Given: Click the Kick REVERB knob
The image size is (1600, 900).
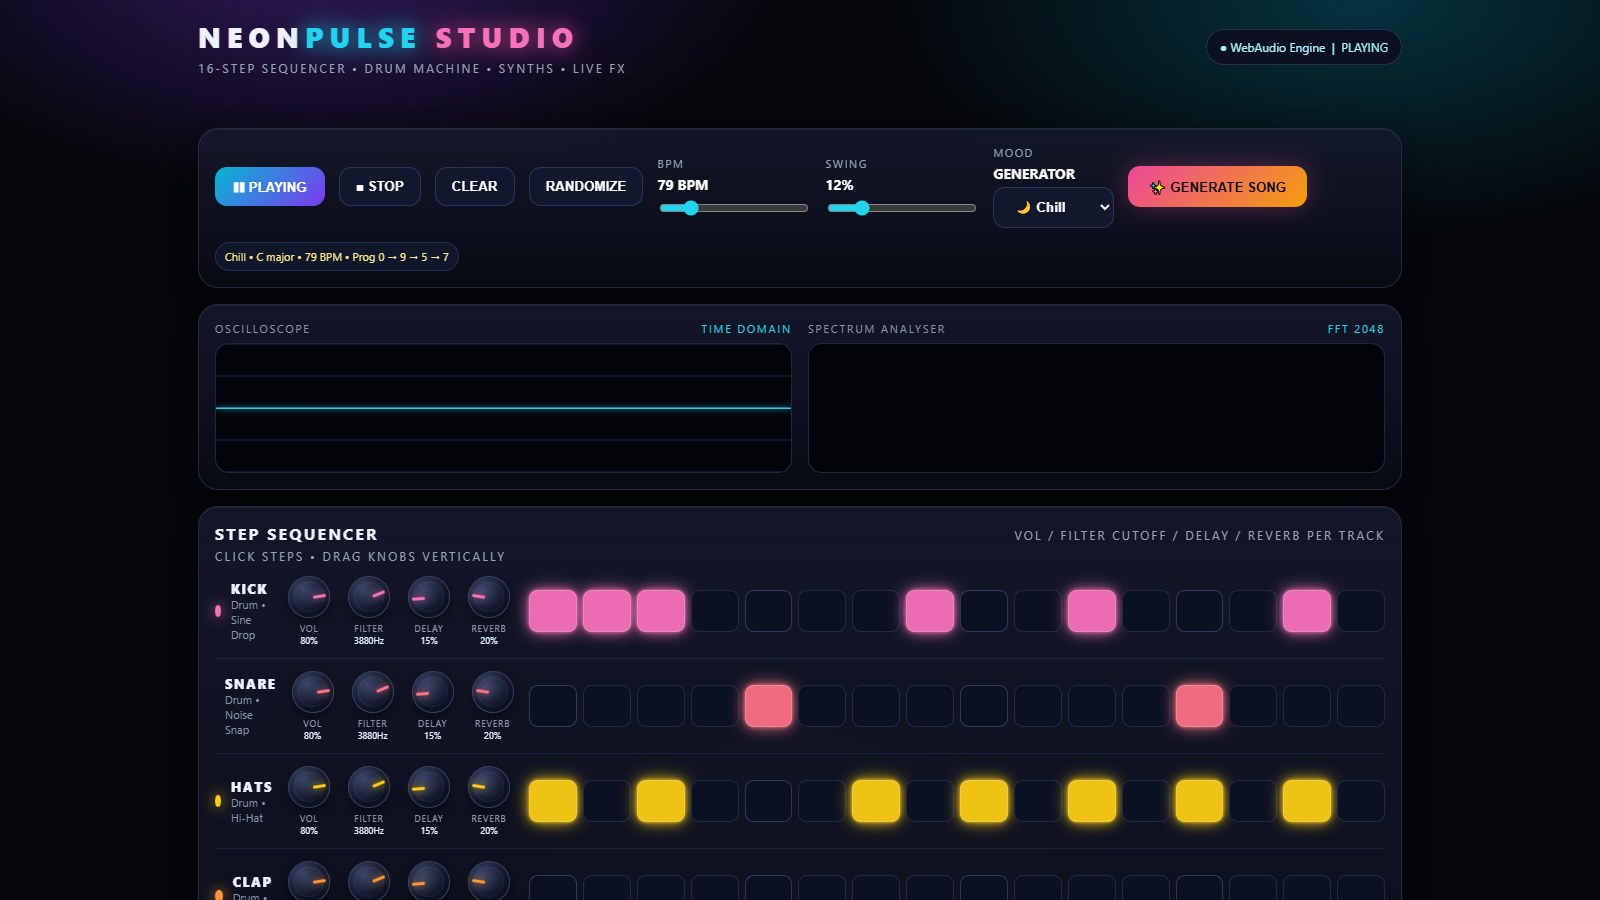Looking at the screenshot, I should 489,597.
